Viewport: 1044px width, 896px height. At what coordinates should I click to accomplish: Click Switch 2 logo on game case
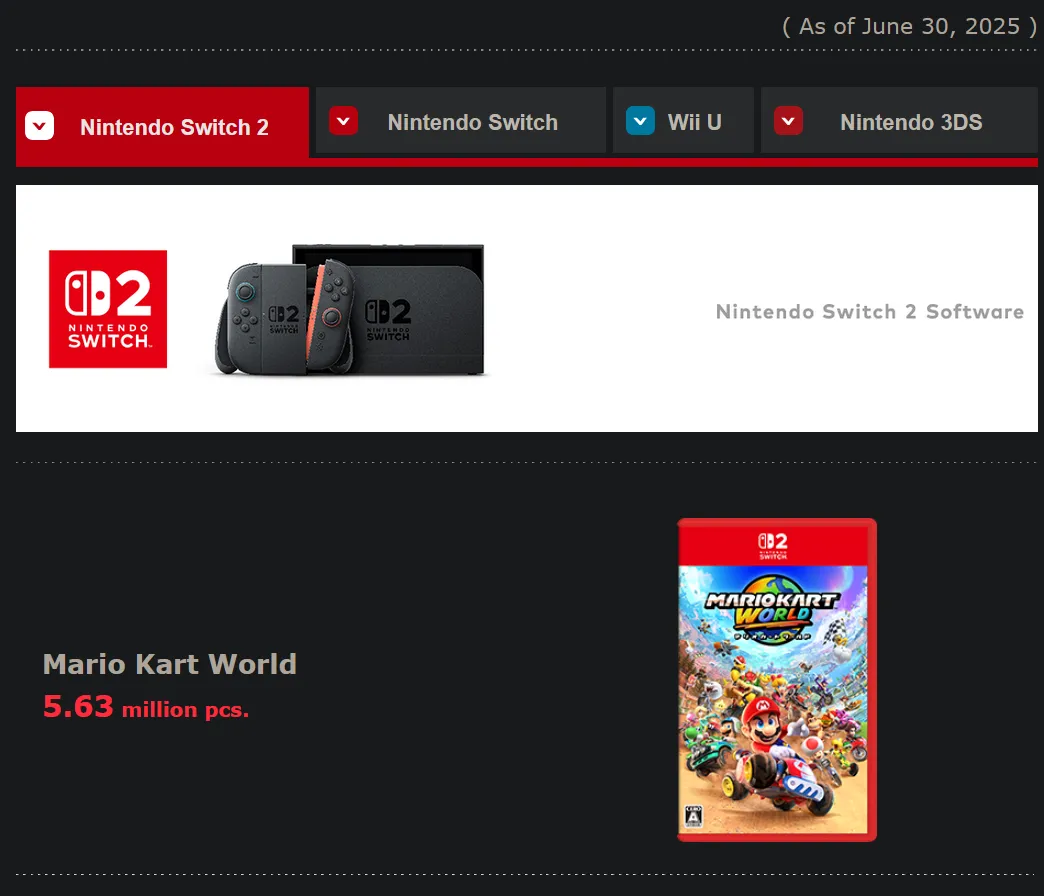pyautogui.click(x=773, y=546)
